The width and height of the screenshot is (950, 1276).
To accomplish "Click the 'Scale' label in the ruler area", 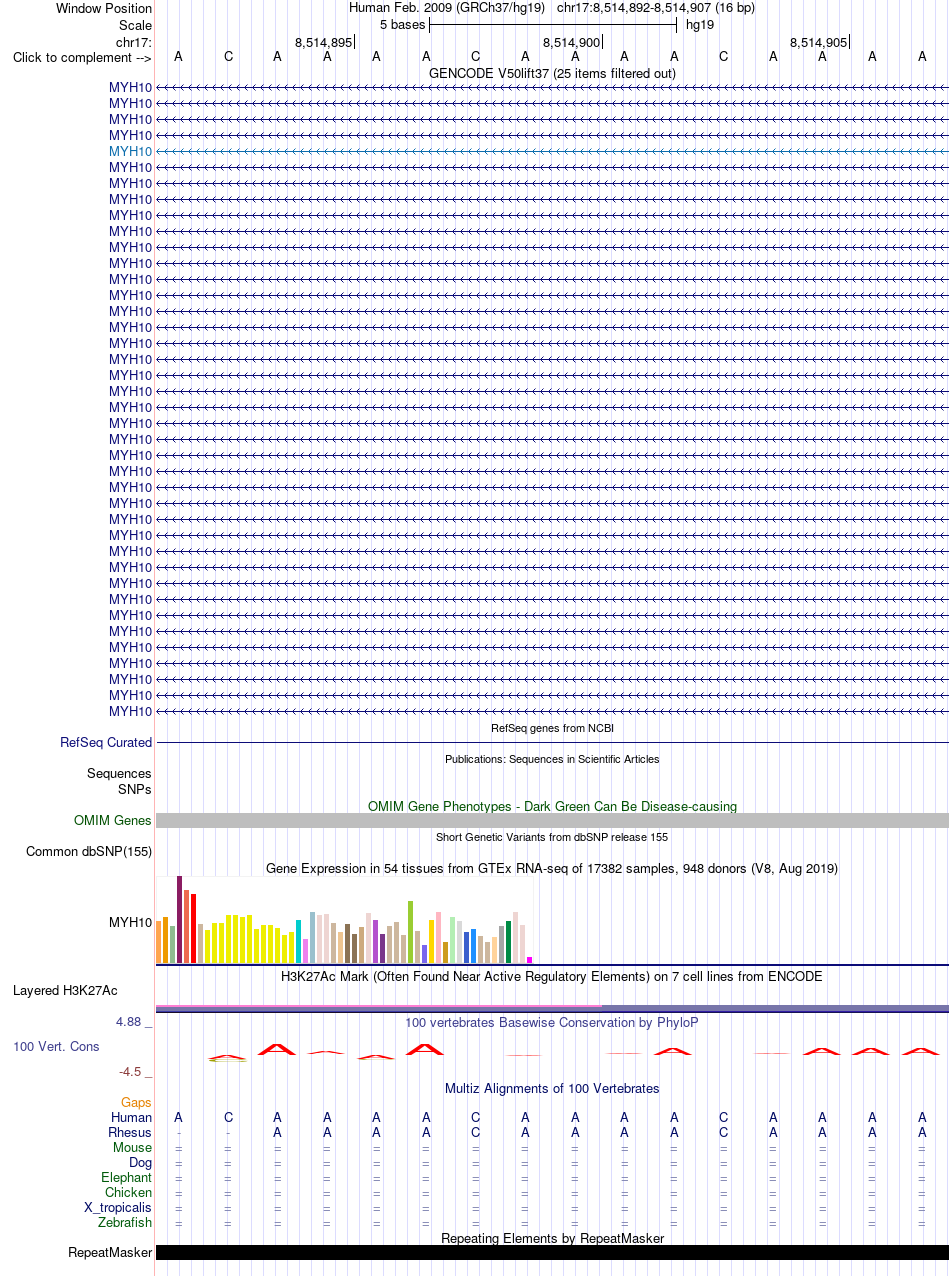I will [135, 25].
